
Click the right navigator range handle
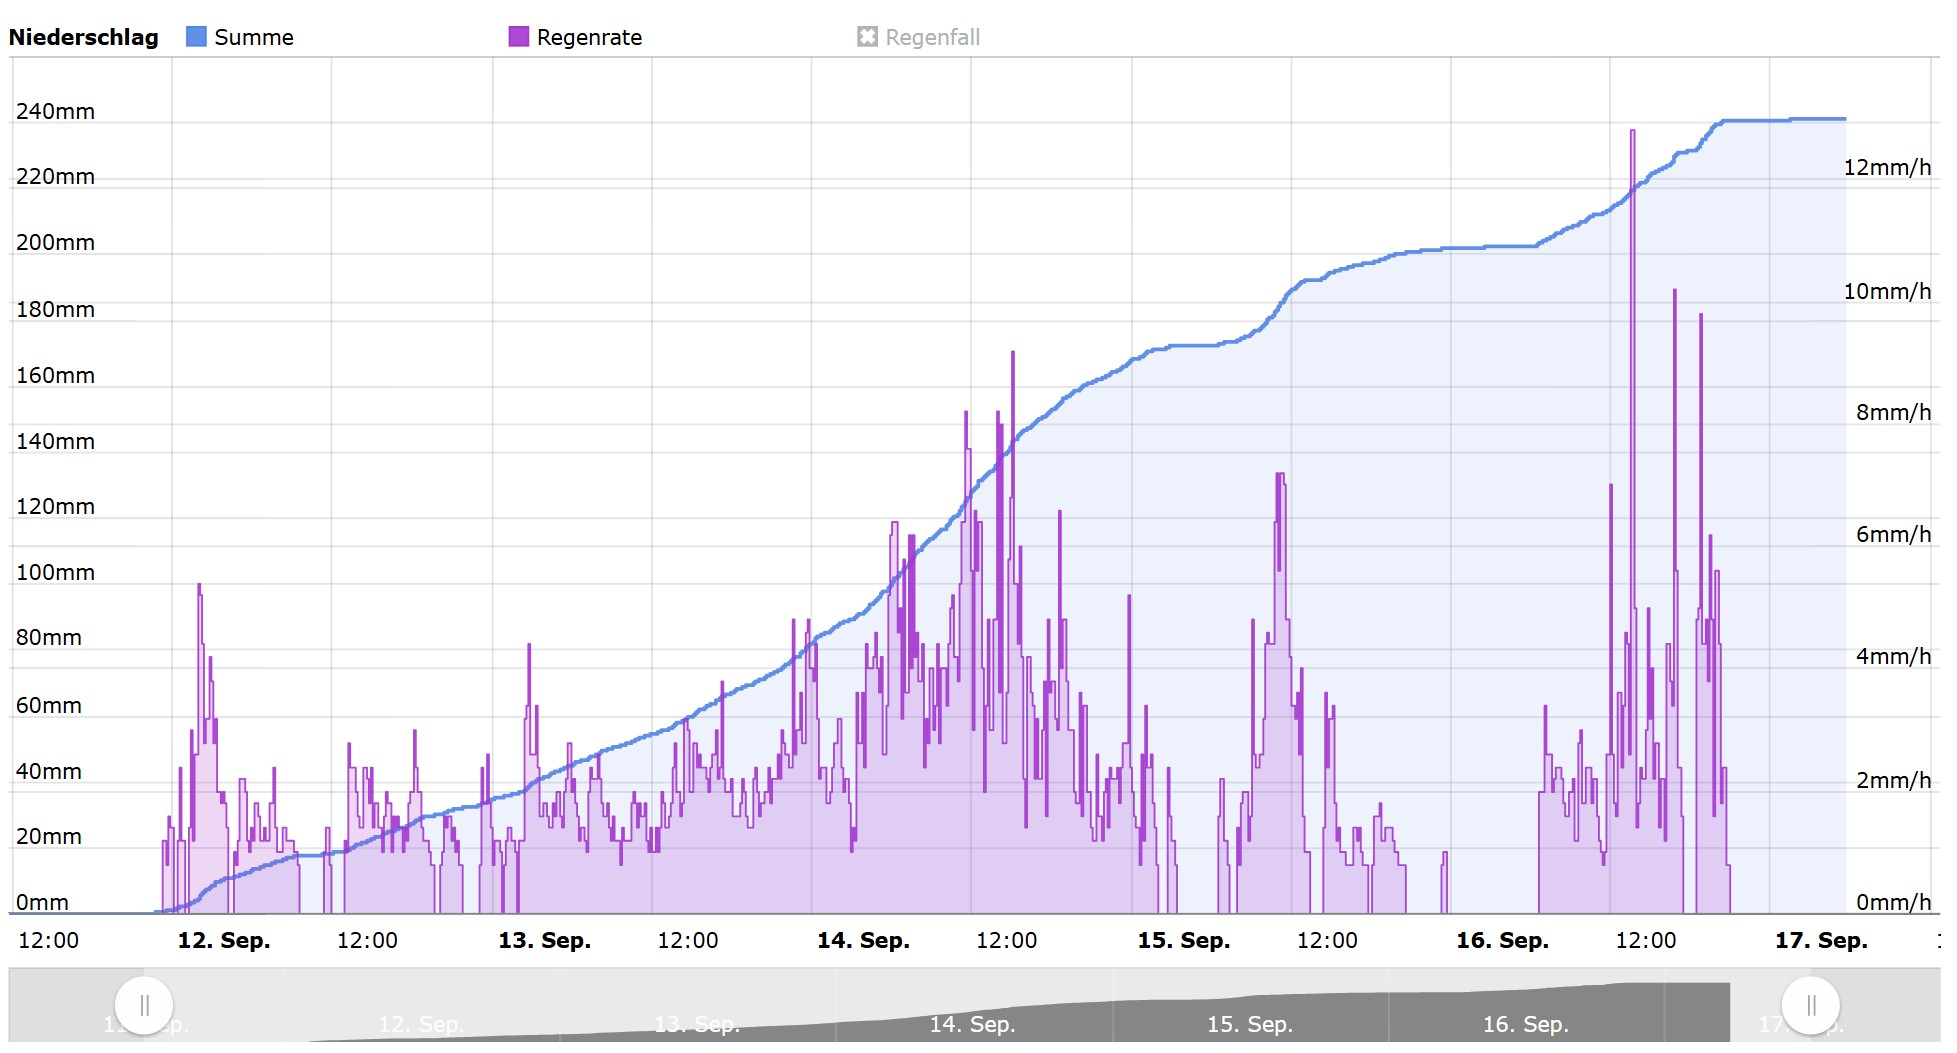click(1810, 1005)
